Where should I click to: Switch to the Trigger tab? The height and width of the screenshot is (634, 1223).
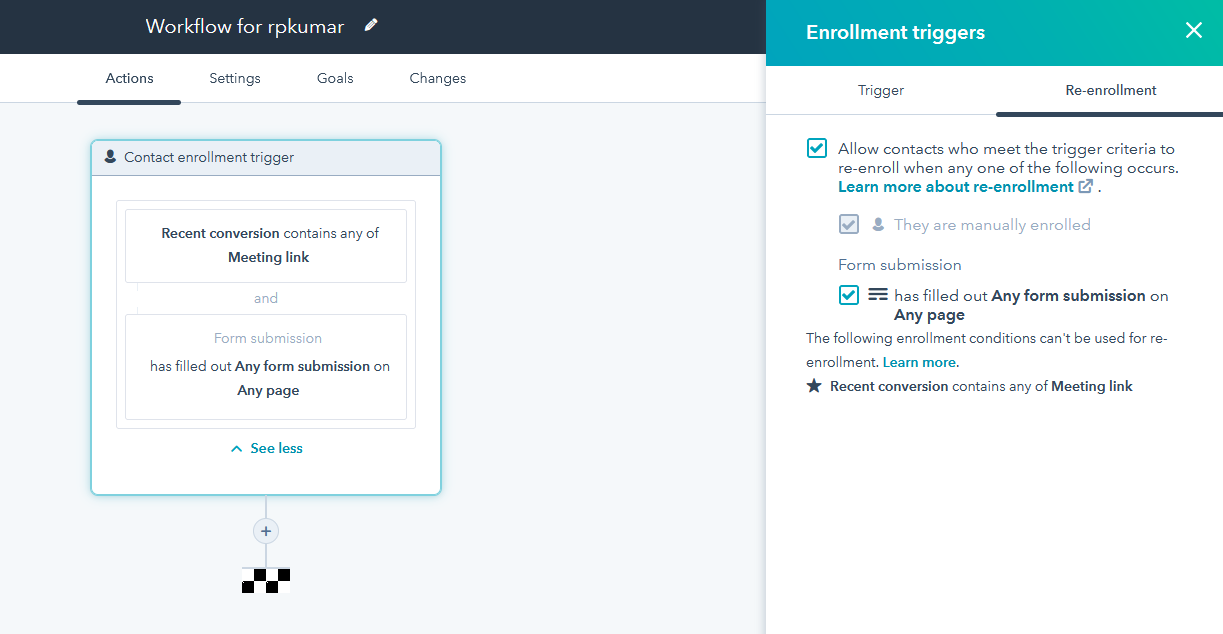880,89
